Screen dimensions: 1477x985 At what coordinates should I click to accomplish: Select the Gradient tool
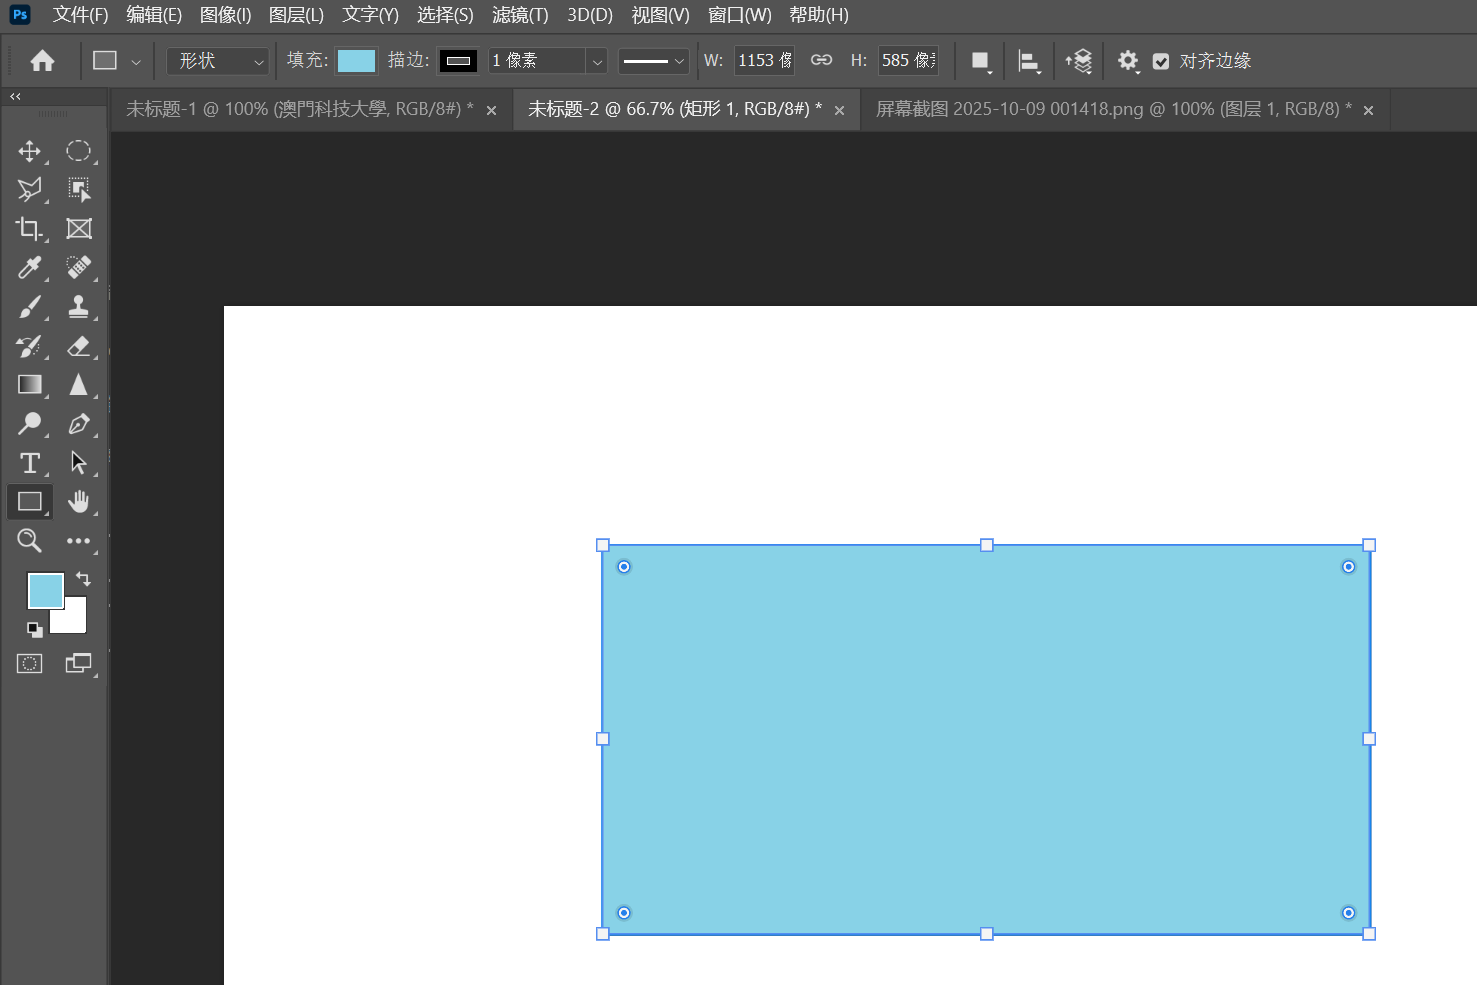(x=30, y=385)
